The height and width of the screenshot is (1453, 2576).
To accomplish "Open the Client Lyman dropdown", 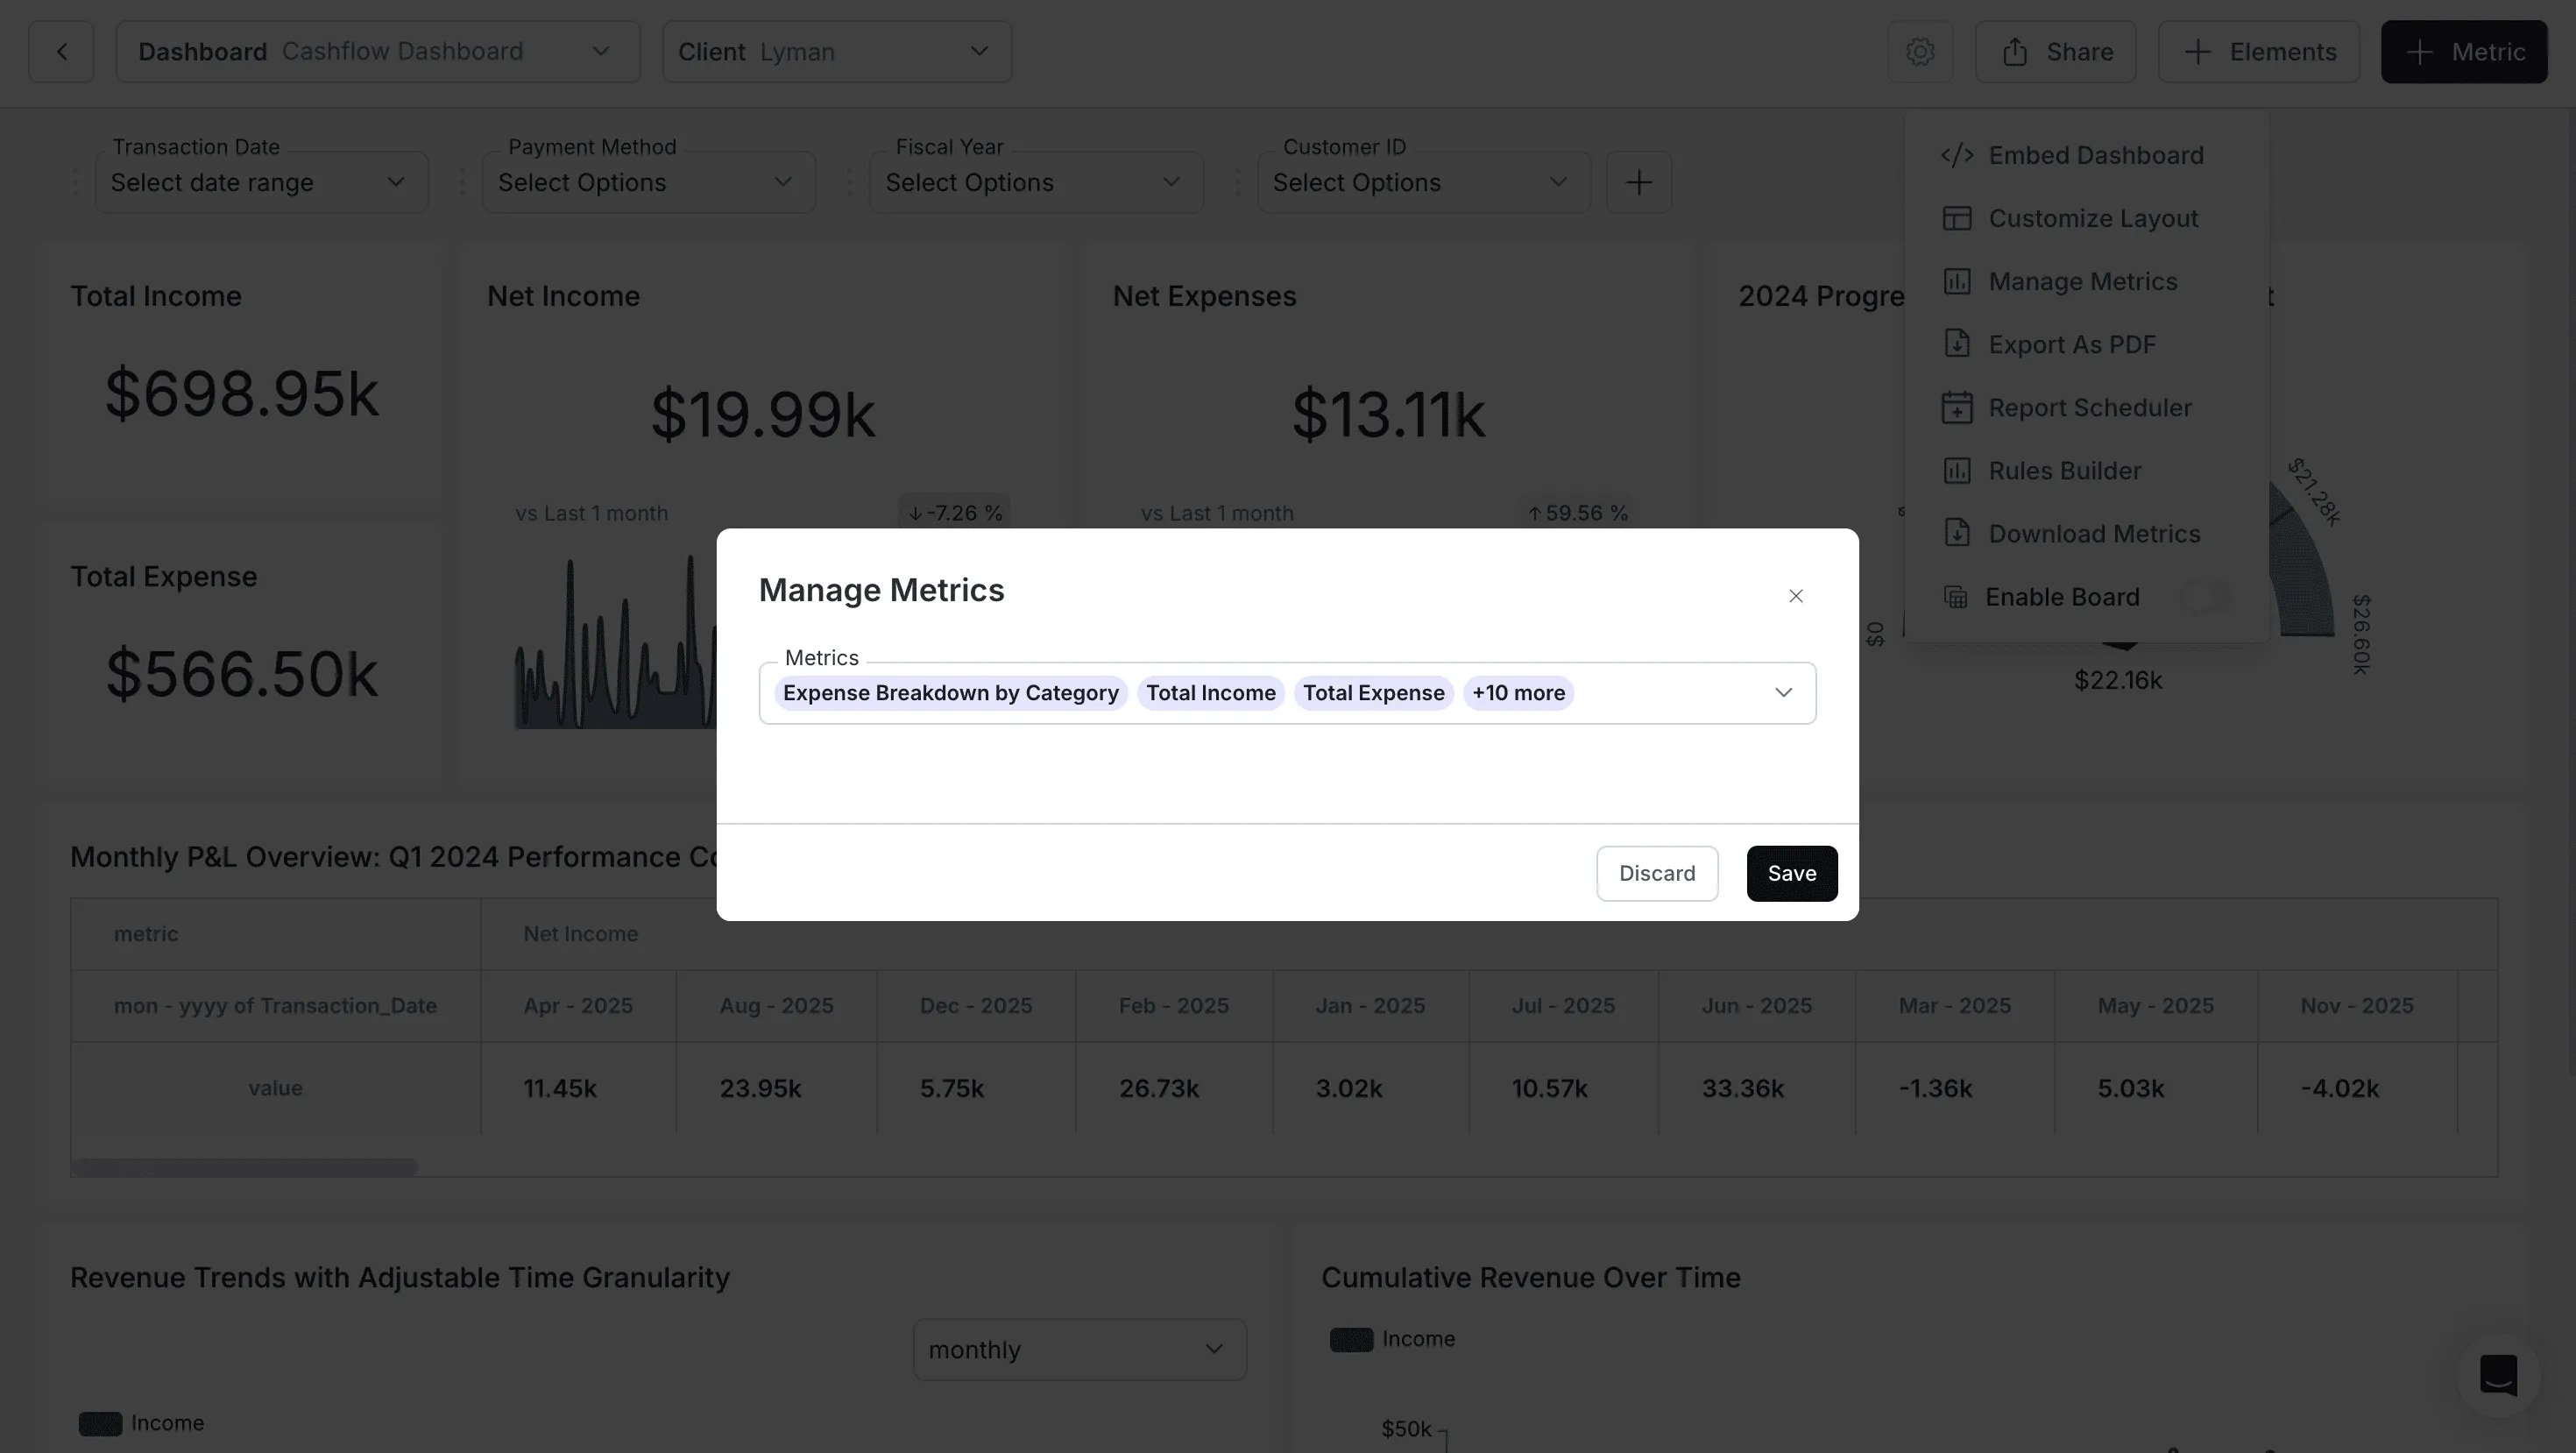I will tap(837, 52).
